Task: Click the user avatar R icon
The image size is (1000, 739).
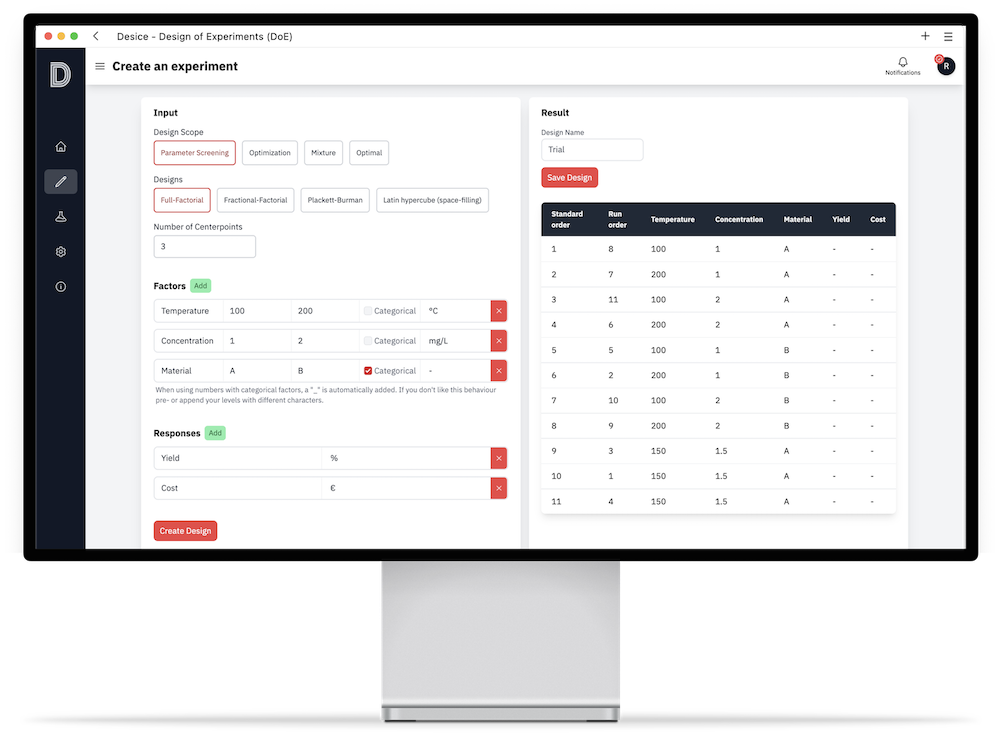Action: click(x=945, y=66)
